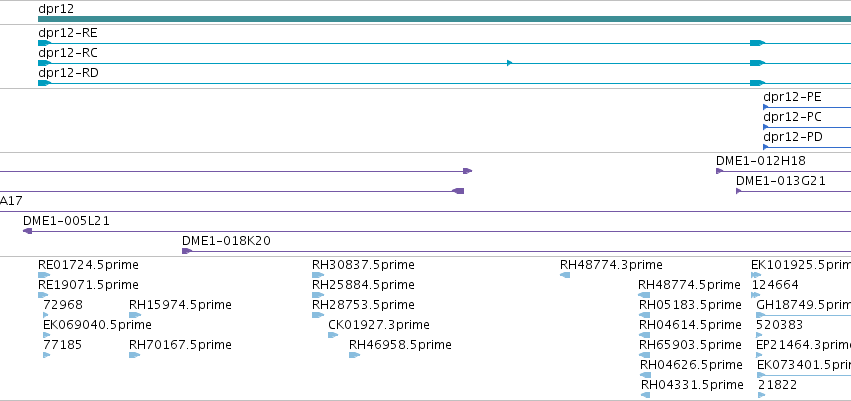This screenshot has height=401, width=851.
Task: Click the dpr12-RC mid-intron arrow marker
Action: click(510, 63)
